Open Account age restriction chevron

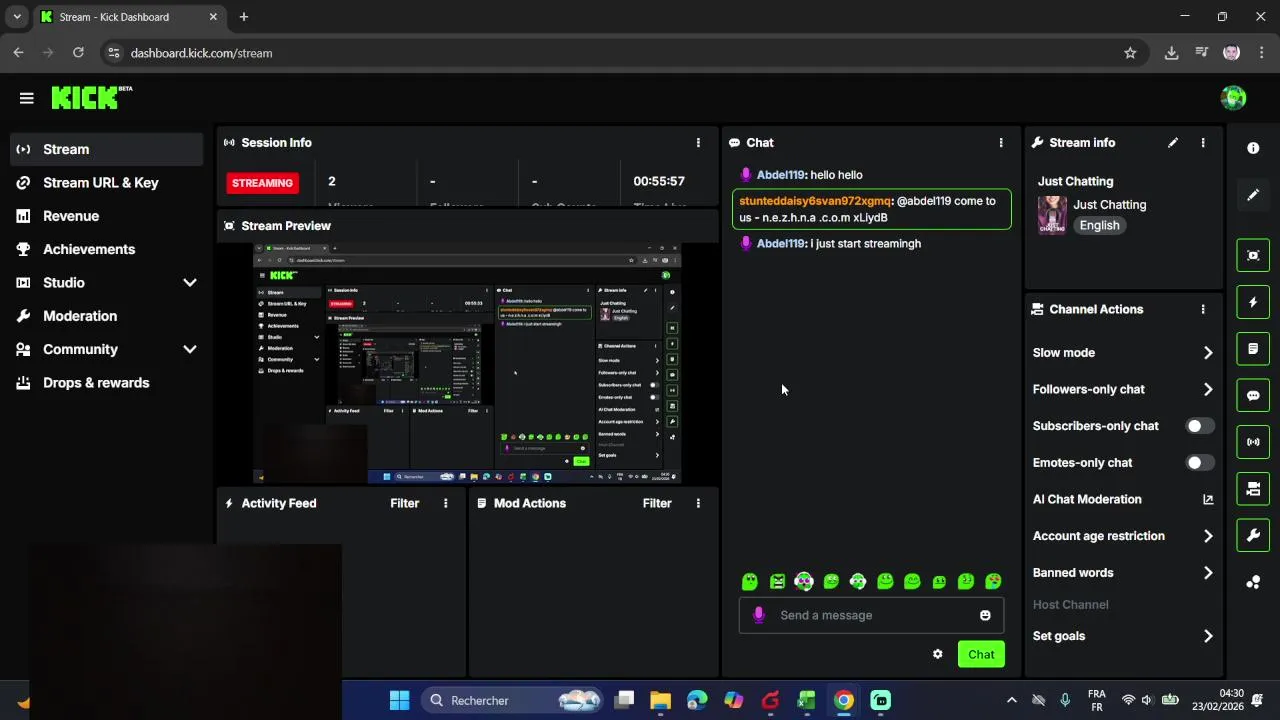point(1208,537)
